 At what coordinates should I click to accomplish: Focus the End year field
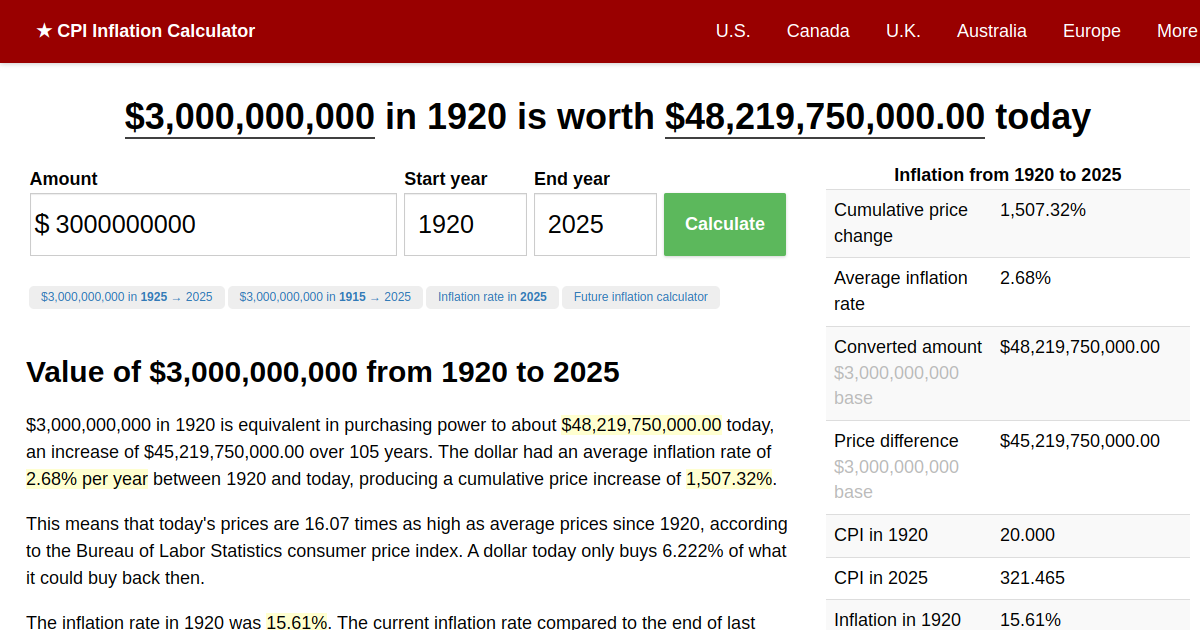click(595, 225)
